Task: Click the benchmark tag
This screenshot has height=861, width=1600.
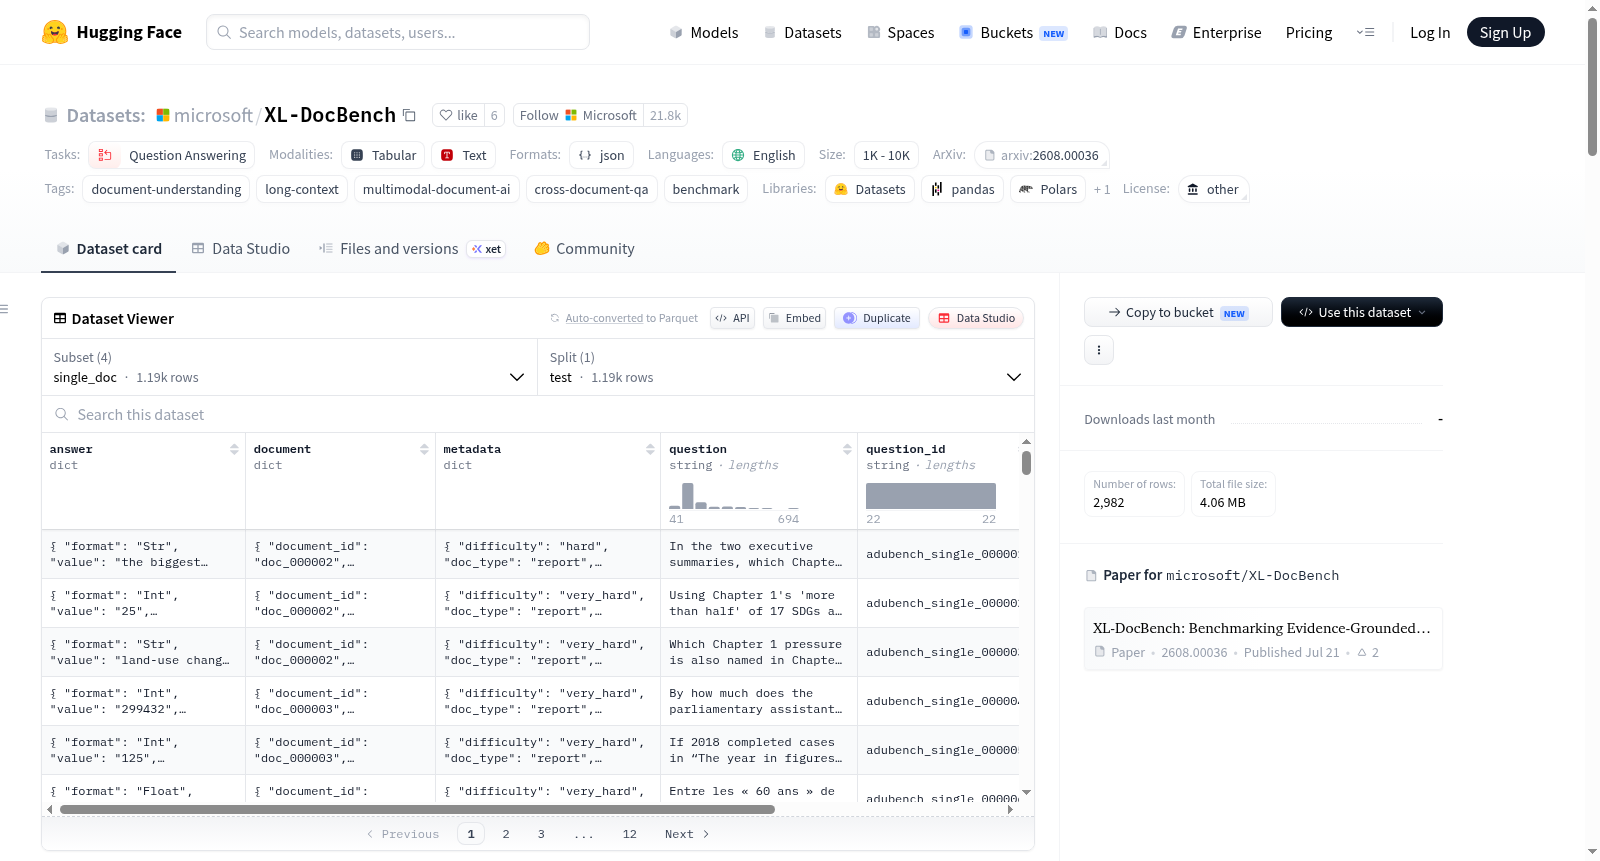Action: (706, 189)
